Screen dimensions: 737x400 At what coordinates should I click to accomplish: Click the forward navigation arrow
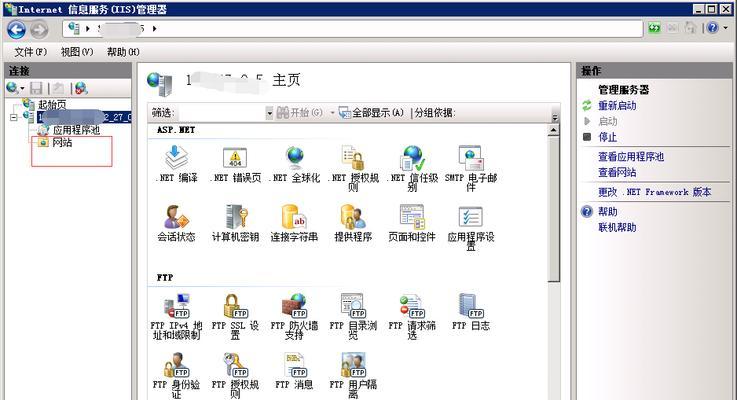39,30
